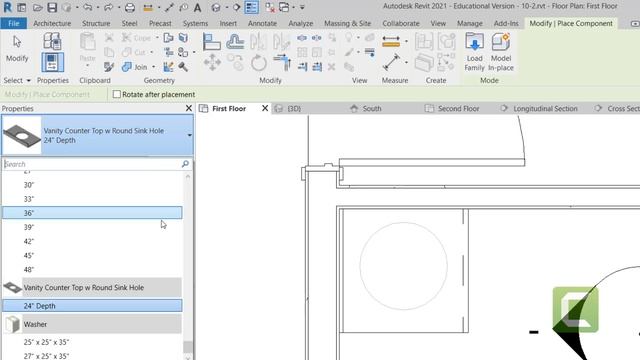Toggle Thin Lines icon in quick access toolbar
This screenshot has width=640, height=360.
[x=251, y=7]
